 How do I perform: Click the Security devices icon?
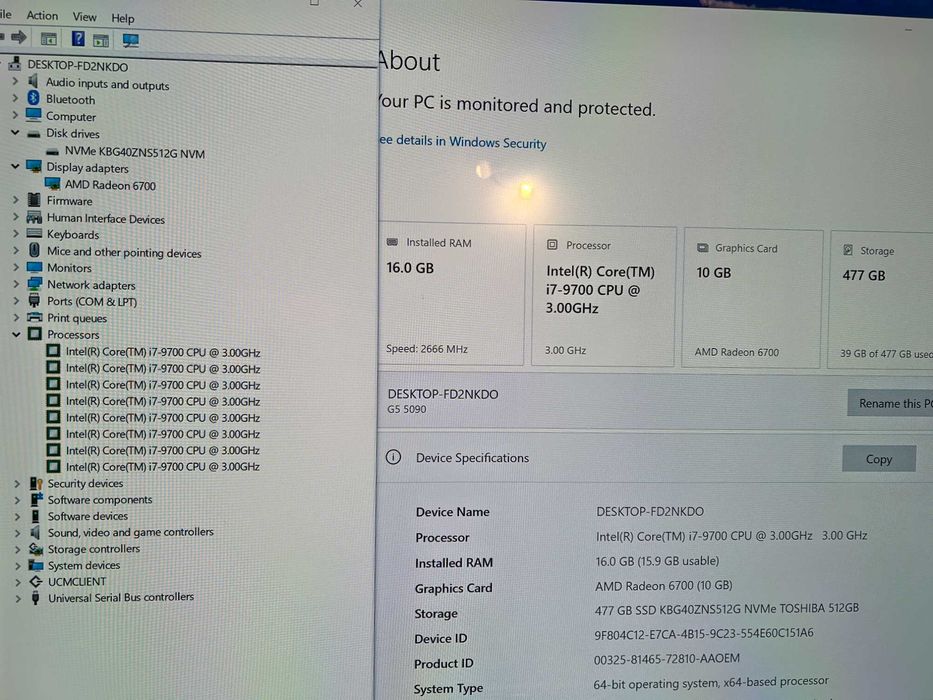[36, 483]
